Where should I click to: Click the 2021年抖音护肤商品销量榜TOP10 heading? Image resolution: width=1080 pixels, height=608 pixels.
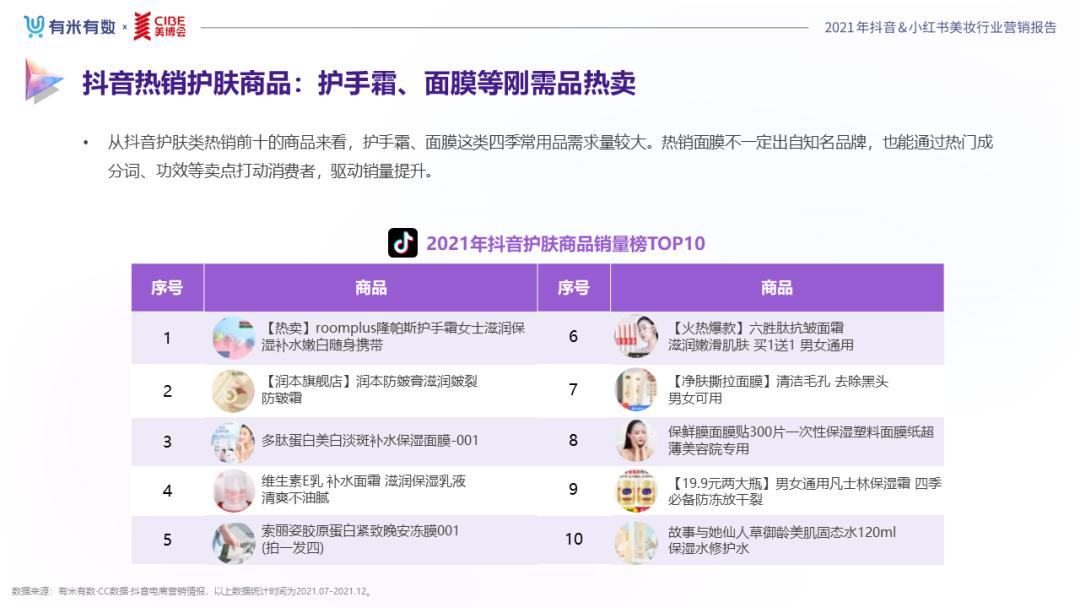[x=565, y=244]
